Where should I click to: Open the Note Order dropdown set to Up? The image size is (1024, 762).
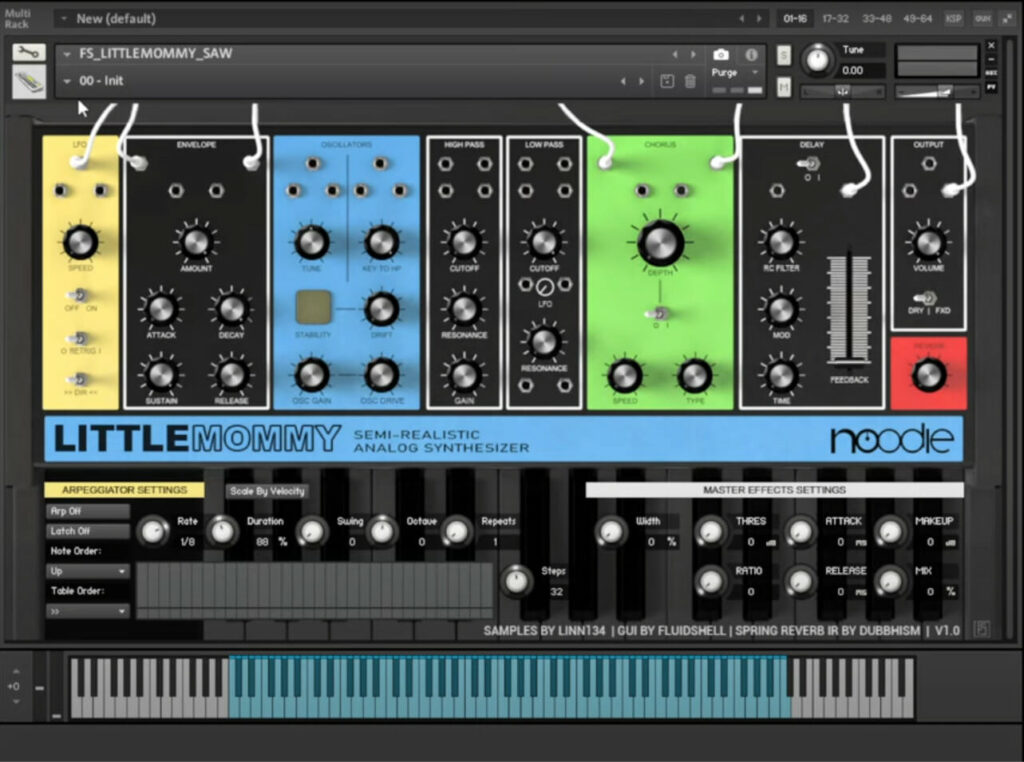click(x=87, y=571)
